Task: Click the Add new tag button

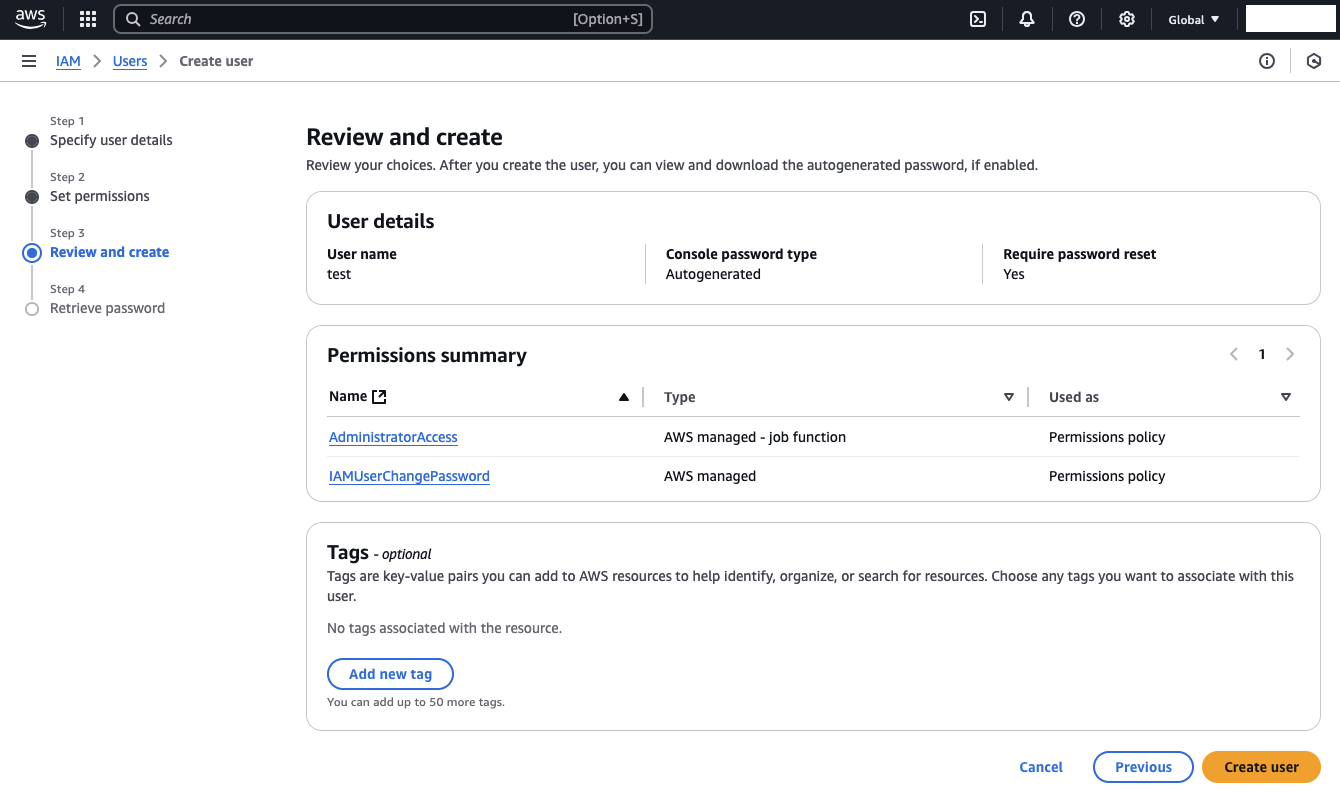Action: (390, 674)
